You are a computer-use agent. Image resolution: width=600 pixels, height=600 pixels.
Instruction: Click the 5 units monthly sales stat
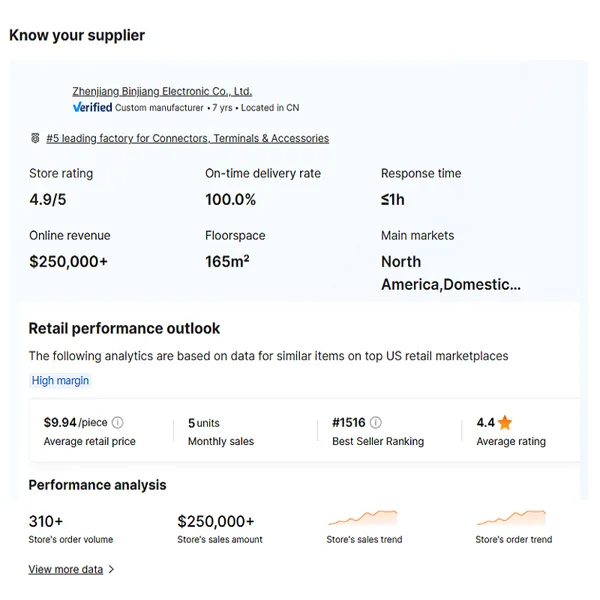[204, 423]
